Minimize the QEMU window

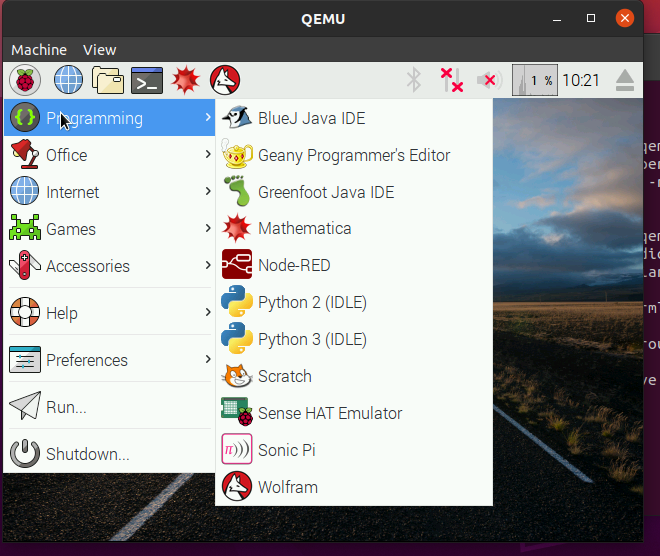[x=557, y=19]
